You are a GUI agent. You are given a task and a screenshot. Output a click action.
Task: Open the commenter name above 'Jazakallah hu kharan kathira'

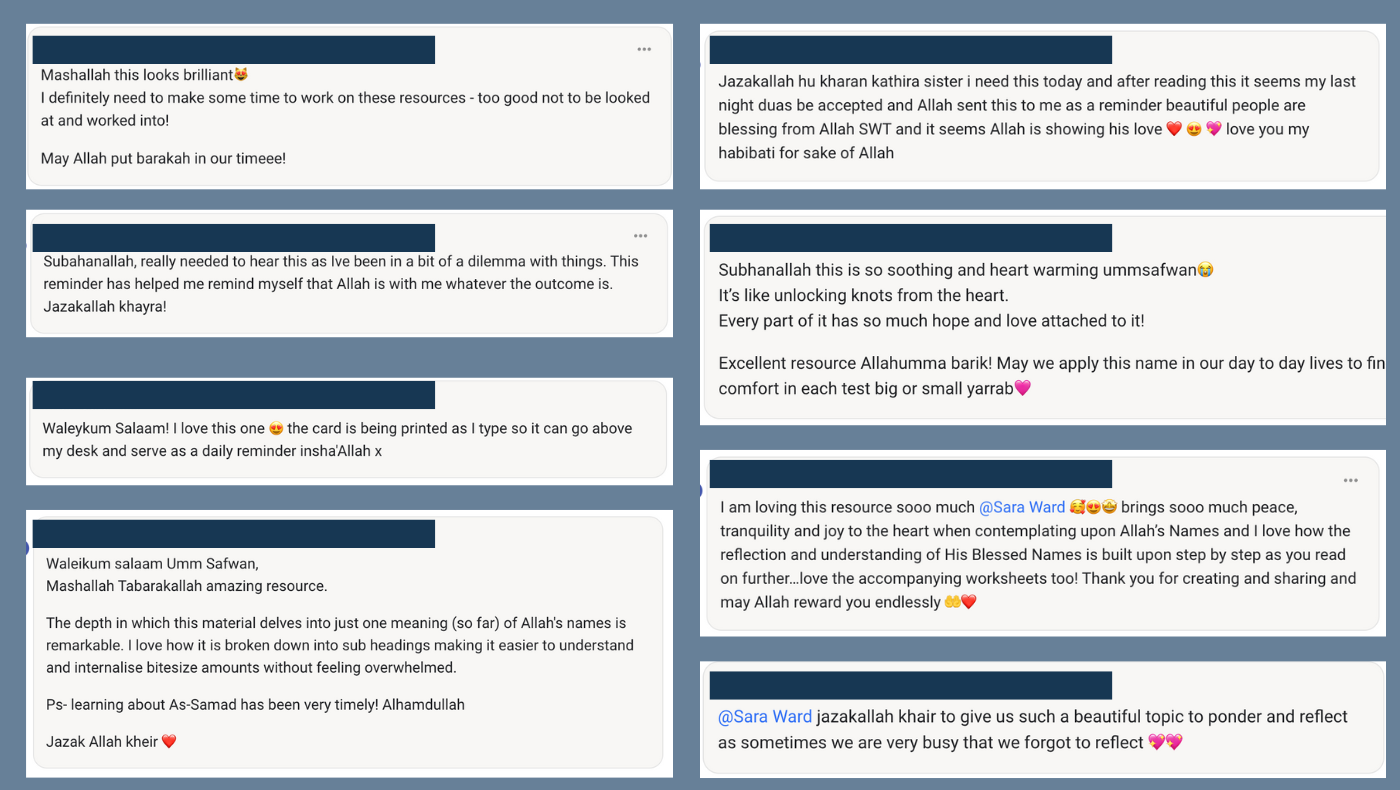(911, 50)
